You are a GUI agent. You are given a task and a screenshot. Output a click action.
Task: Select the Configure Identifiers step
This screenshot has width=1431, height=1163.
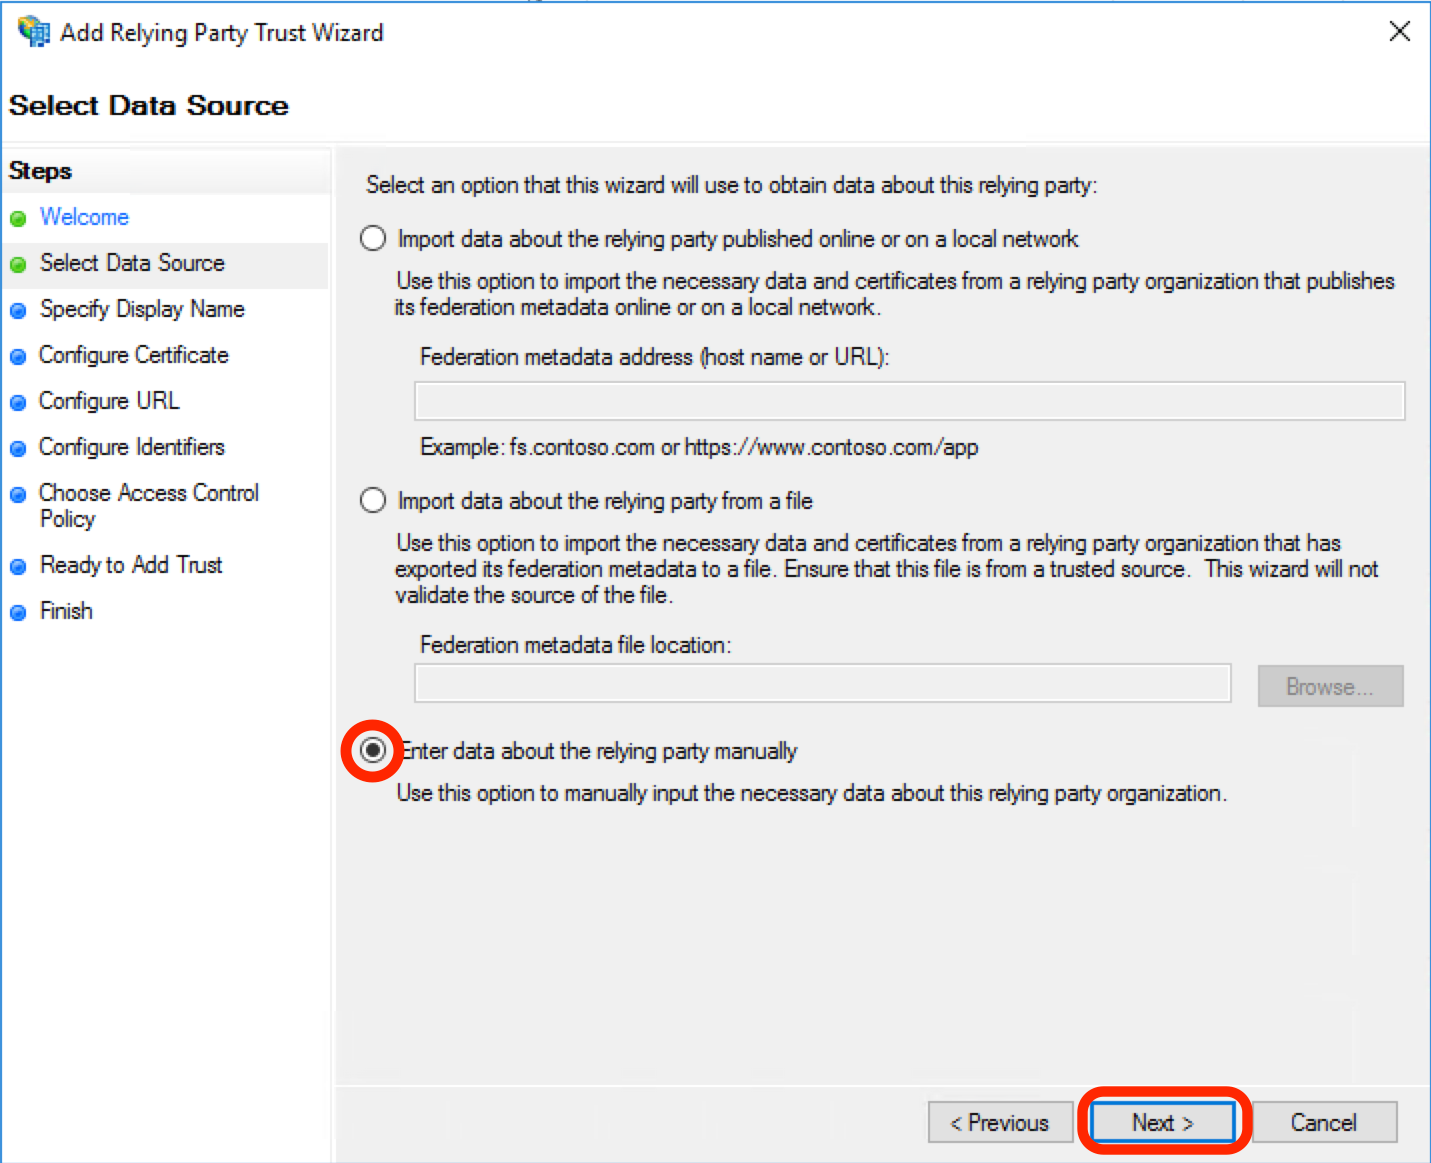(x=131, y=447)
